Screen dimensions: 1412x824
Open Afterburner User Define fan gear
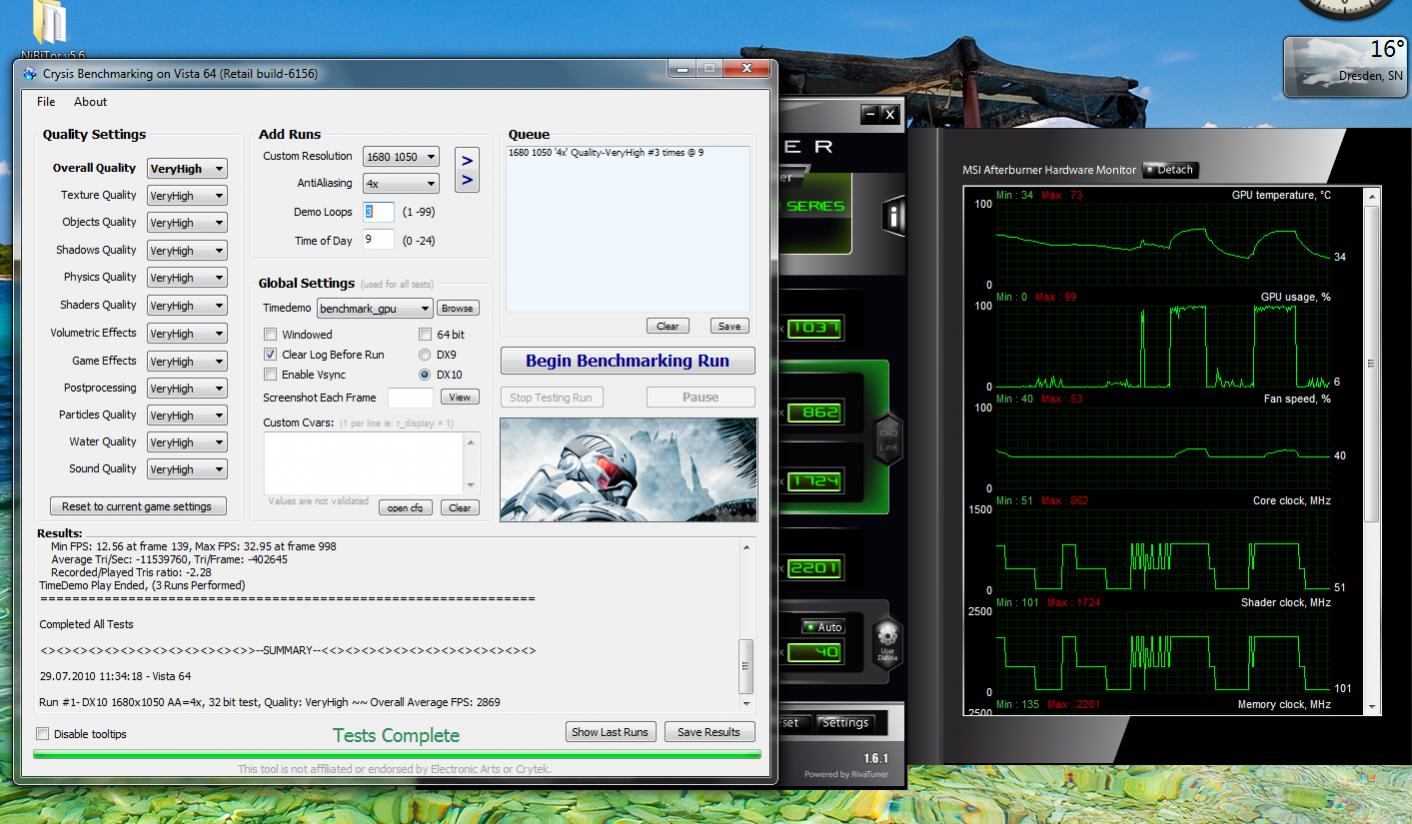888,642
